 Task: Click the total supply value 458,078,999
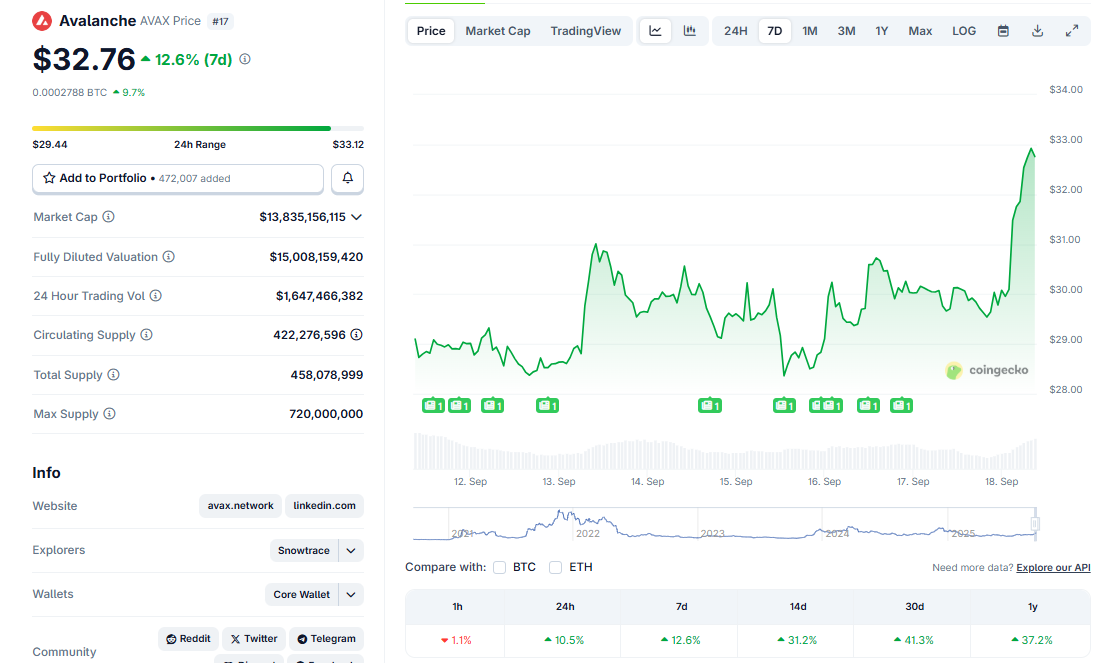[x=326, y=375]
